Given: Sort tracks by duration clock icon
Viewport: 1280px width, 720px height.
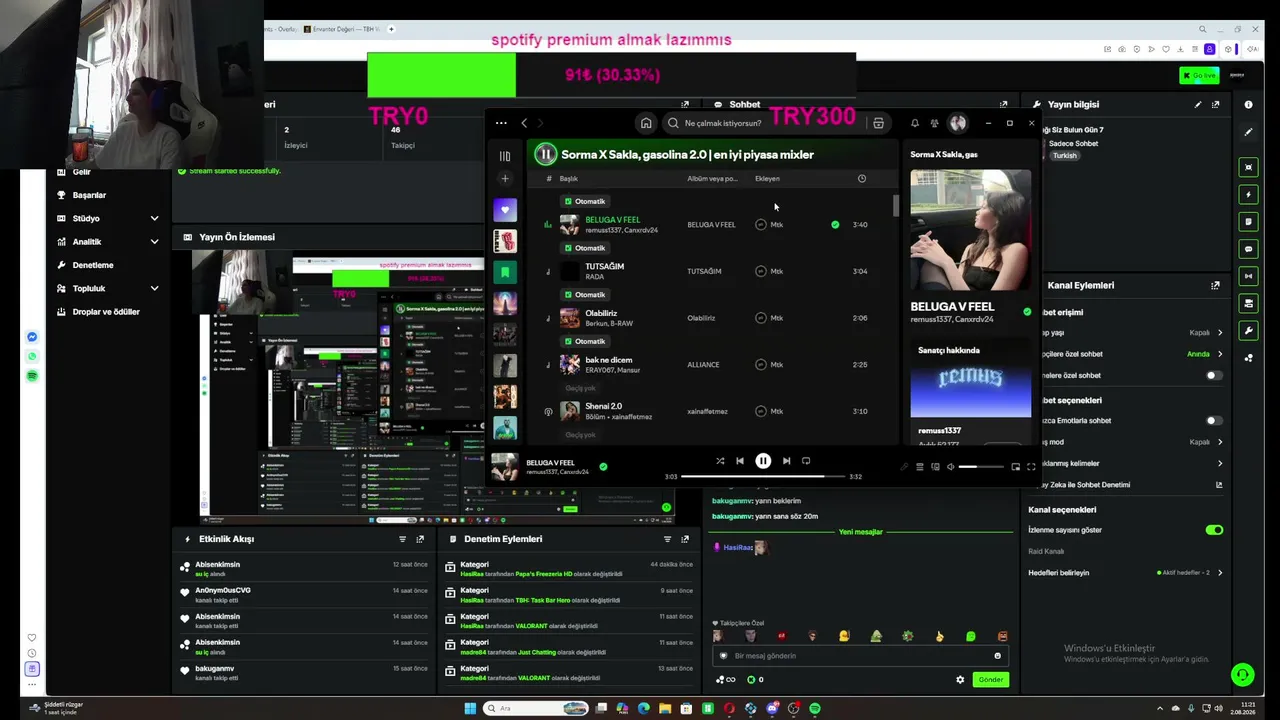Looking at the screenshot, I should pyautogui.click(x=862, y=179).
